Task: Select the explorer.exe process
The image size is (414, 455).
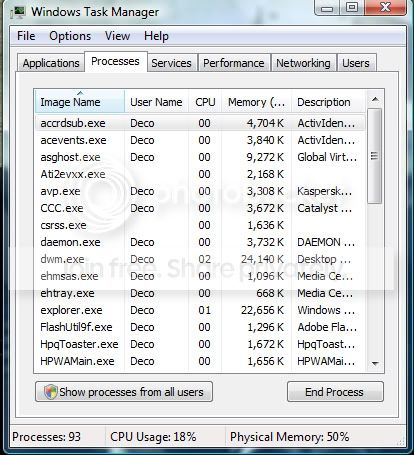Action: 200,310
